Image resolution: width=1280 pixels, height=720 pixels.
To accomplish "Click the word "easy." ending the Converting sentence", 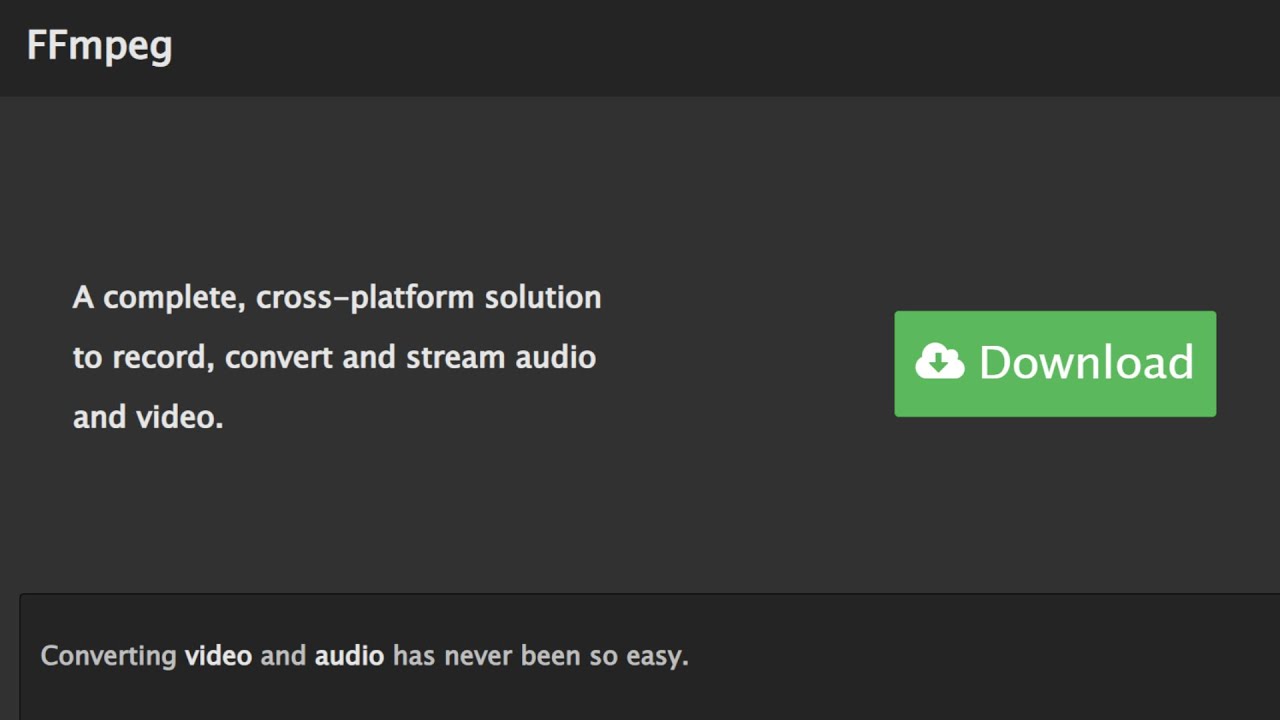I will click(x=657, y=656).
